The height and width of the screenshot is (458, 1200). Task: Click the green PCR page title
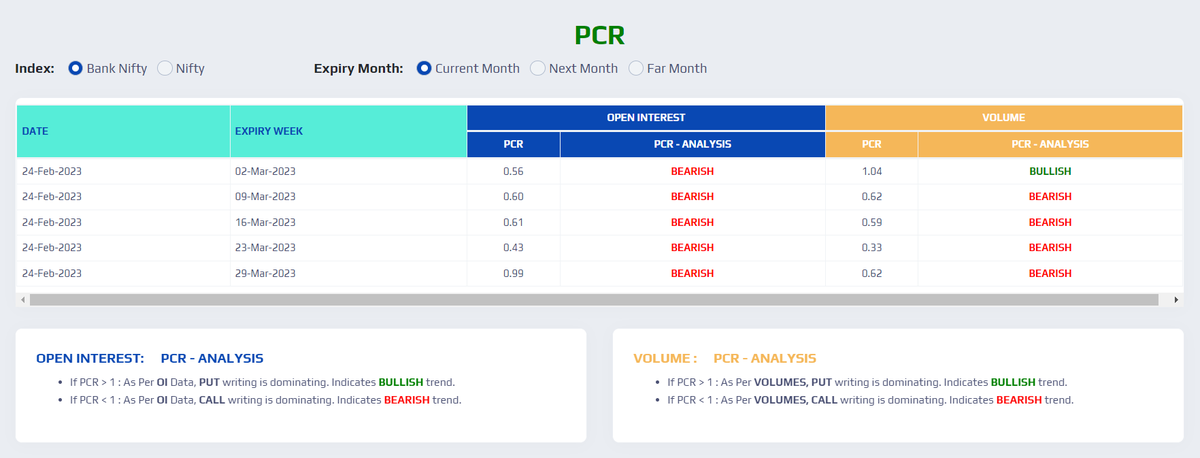(600, 35)
